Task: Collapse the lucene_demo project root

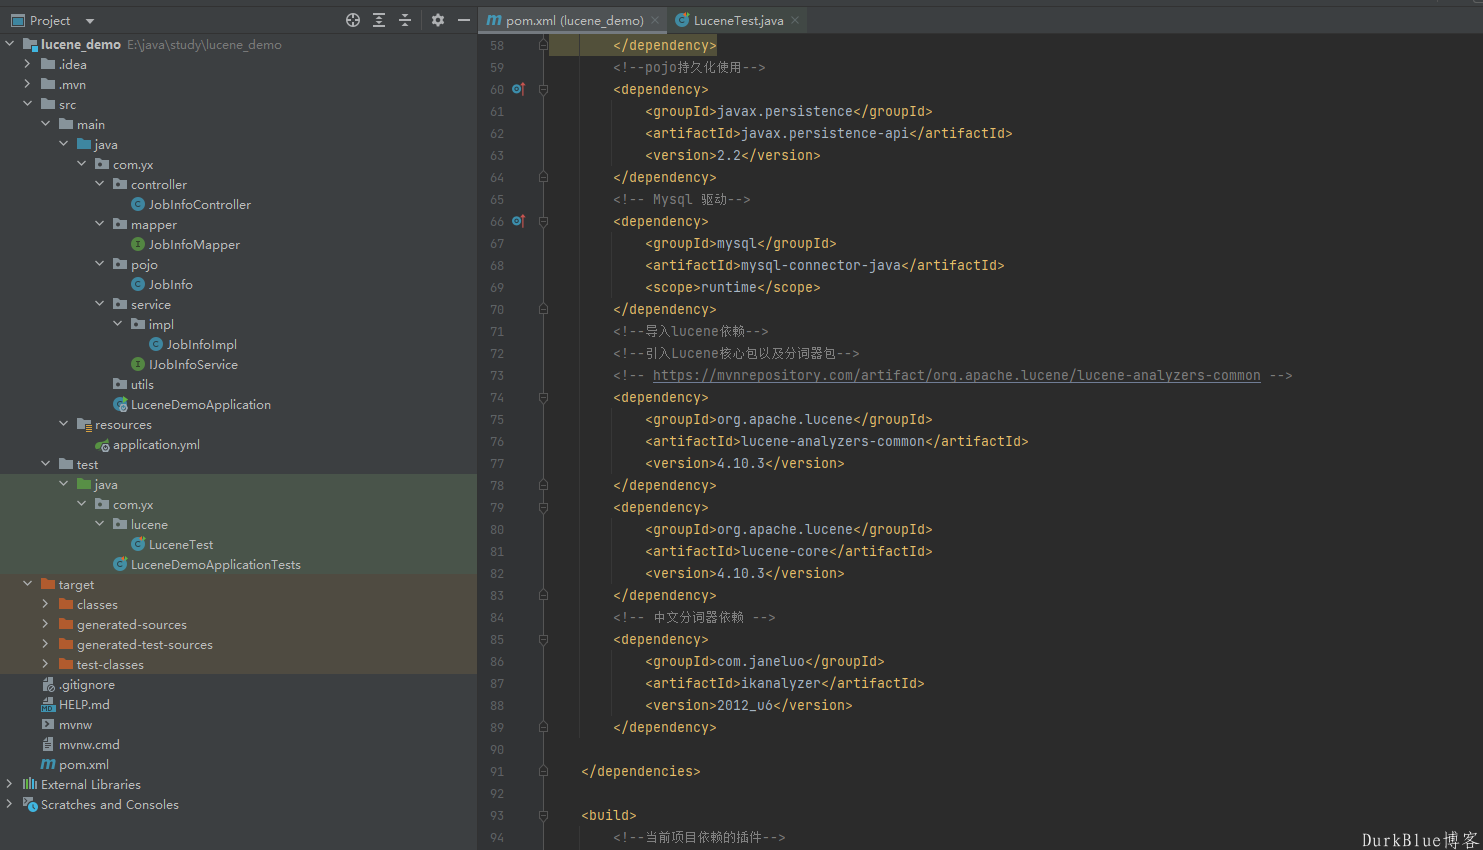Action: click(x=10, y=44)
